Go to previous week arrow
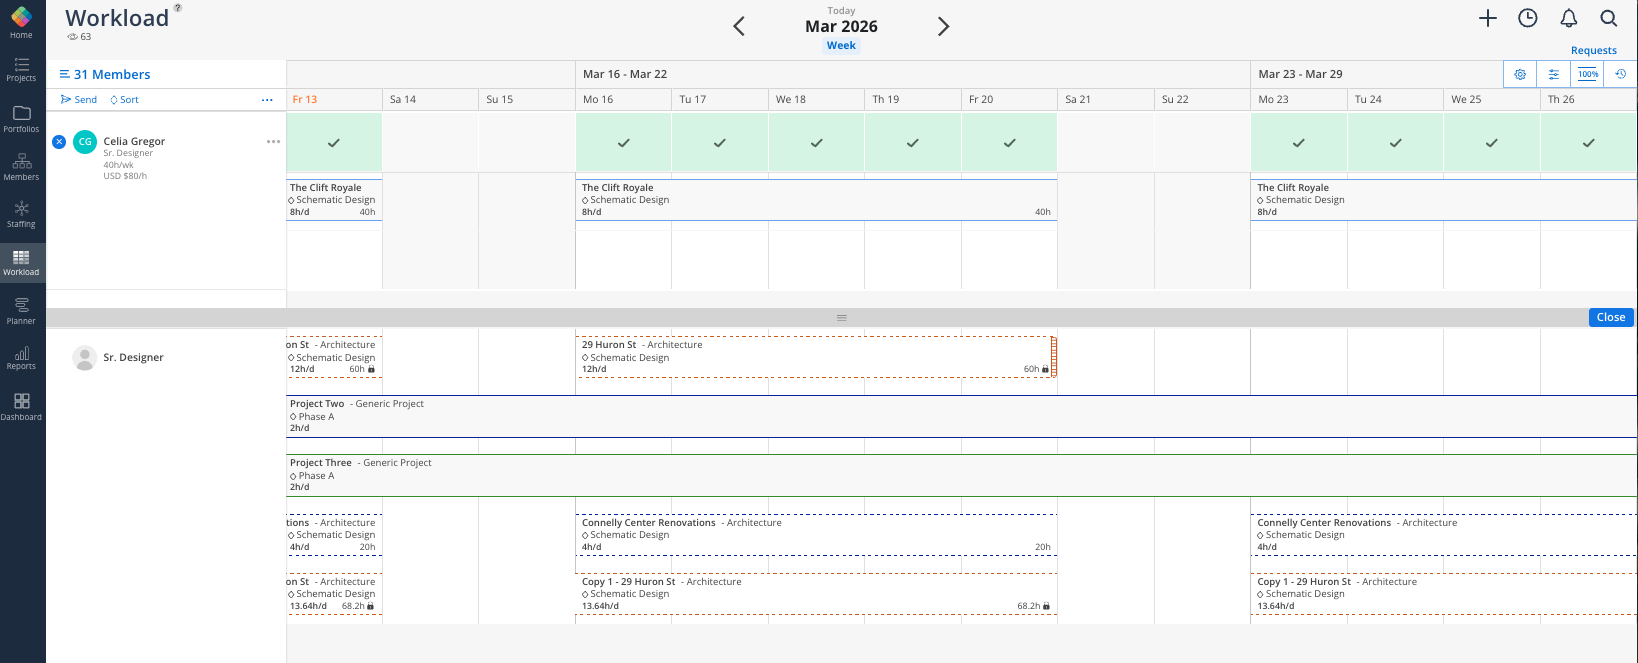This screenshot has width=1638, height=663. click(x=739, y=26)
